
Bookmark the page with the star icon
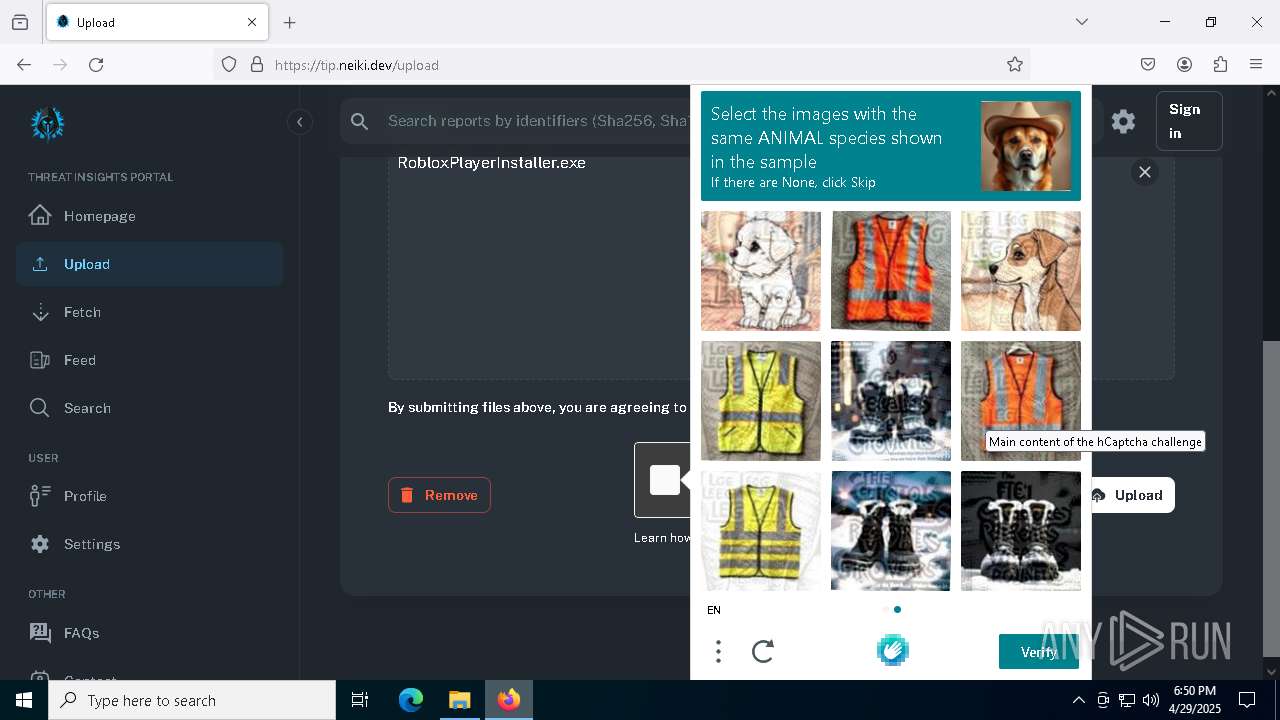1015,64
